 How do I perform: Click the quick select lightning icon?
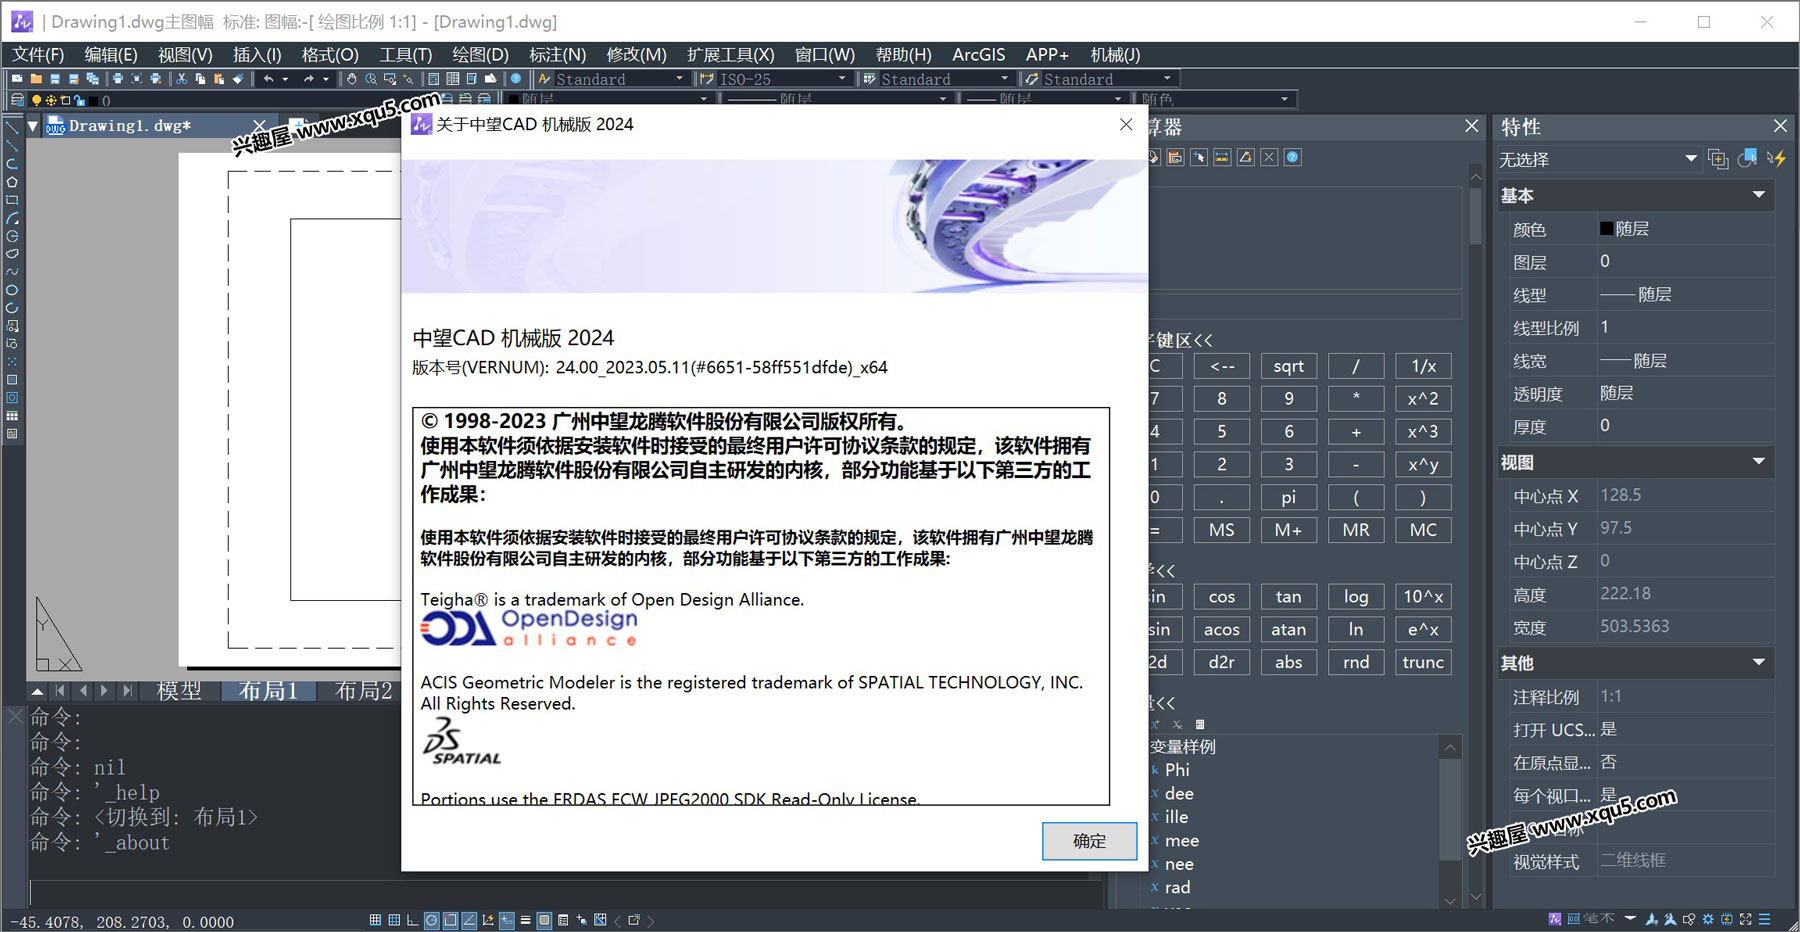click(1777, 158)
